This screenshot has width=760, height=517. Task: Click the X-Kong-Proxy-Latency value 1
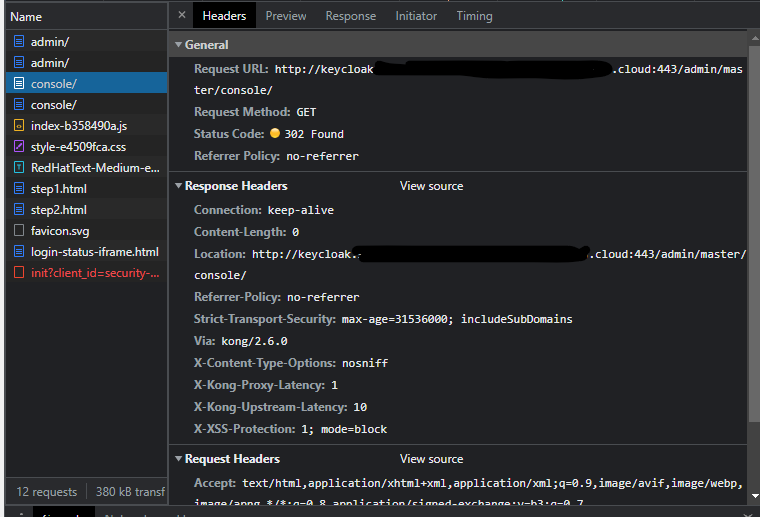click(334, 385)
